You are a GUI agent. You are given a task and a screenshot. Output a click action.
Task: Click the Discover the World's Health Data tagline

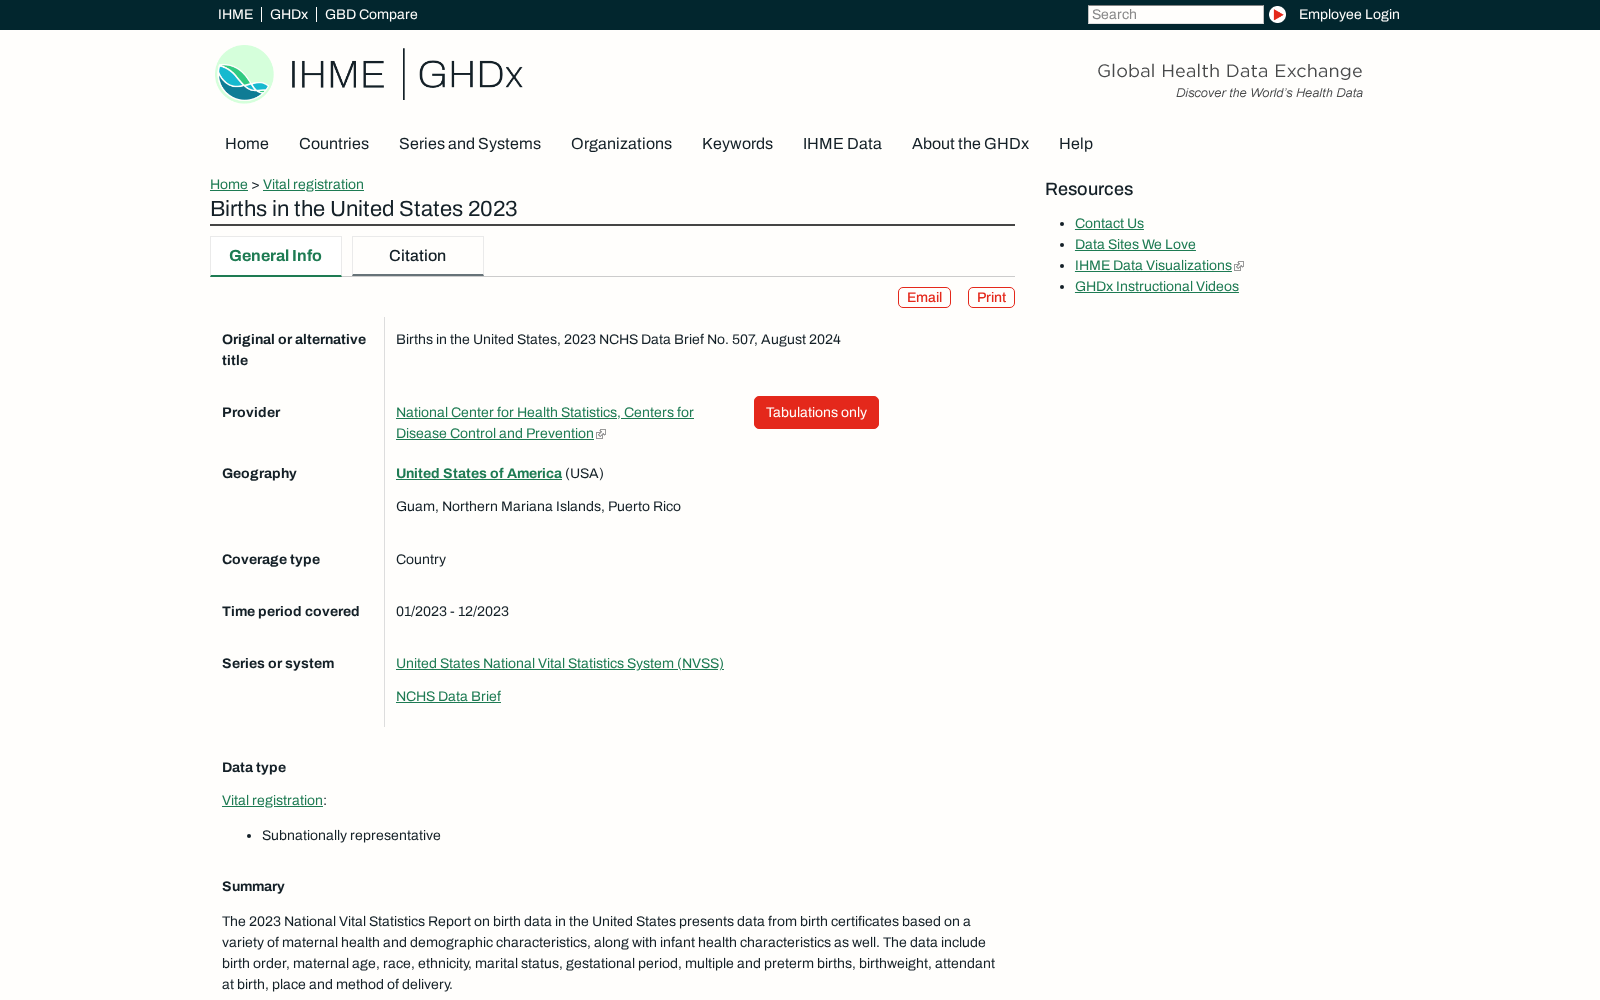1269,93
